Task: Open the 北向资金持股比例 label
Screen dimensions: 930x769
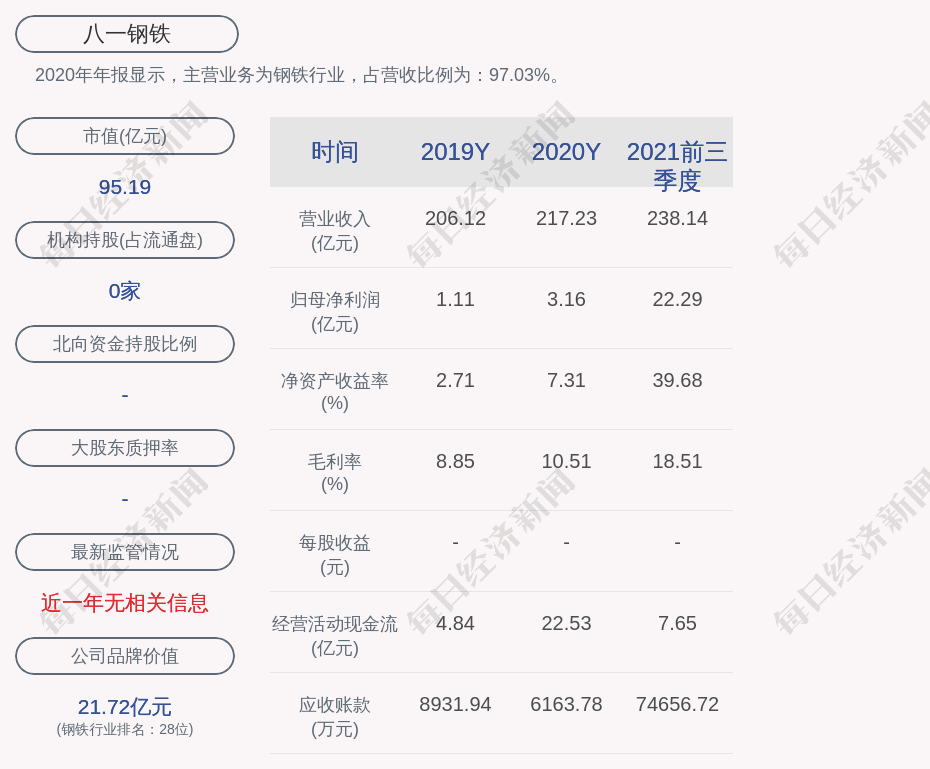Action: [125, 344]
